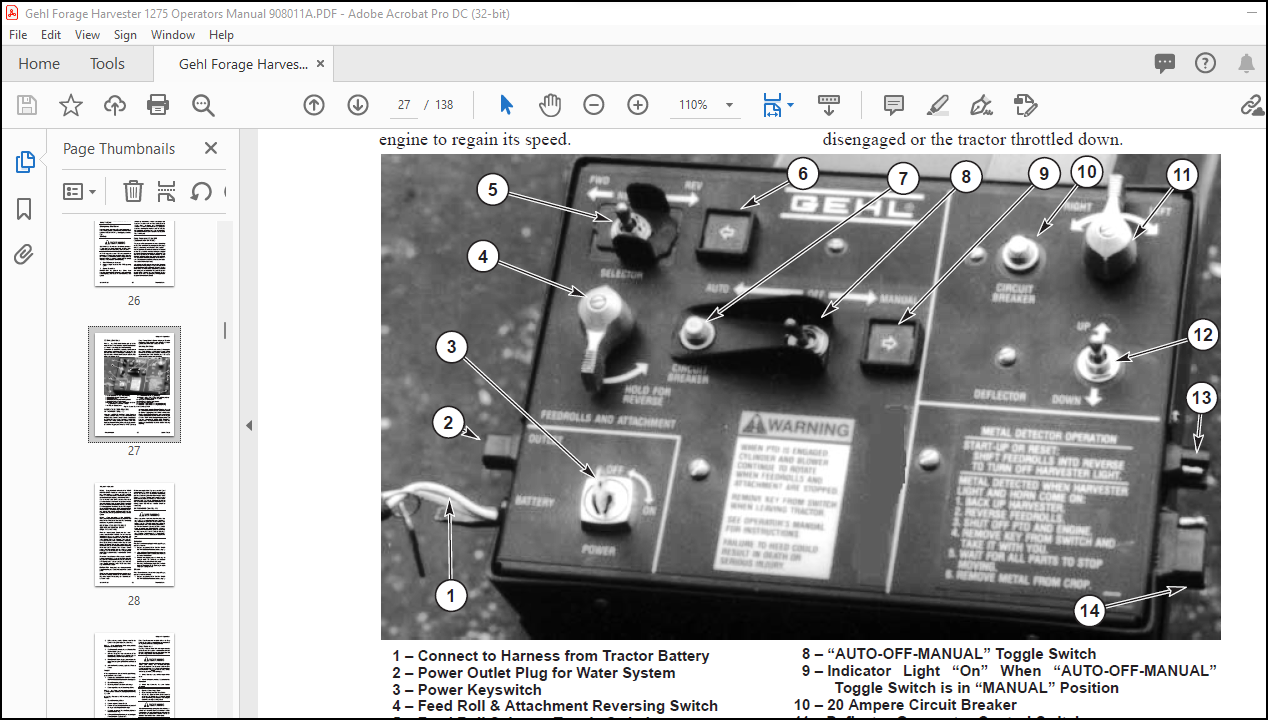Image resolution: width=1268 pixels, height=720 pixels.
Task: Open the View menu
Action: (88, 34)
